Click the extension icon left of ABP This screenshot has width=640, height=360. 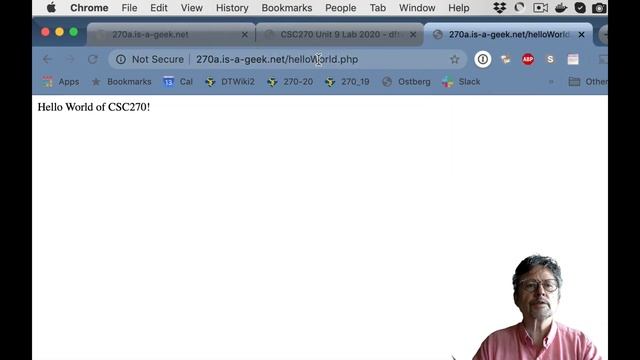coord(505,60)
